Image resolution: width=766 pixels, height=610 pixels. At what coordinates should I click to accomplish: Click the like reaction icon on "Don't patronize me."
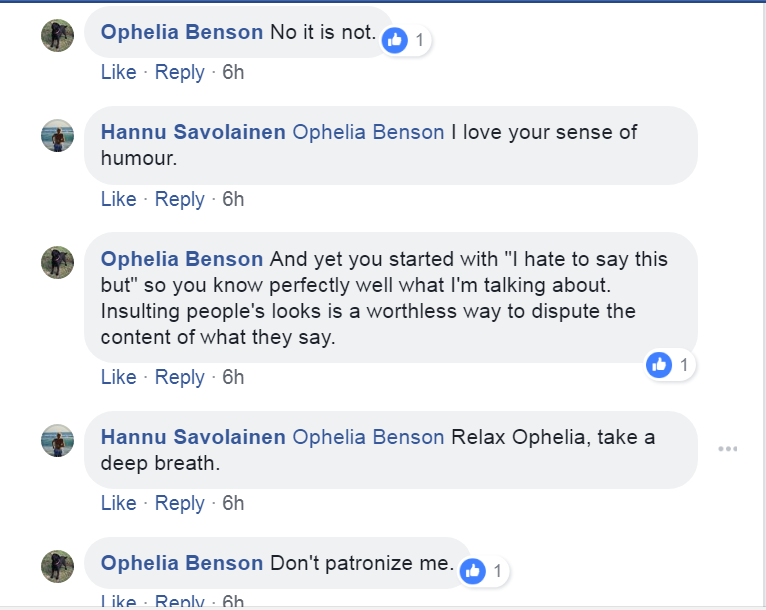(x=474, y=571)
